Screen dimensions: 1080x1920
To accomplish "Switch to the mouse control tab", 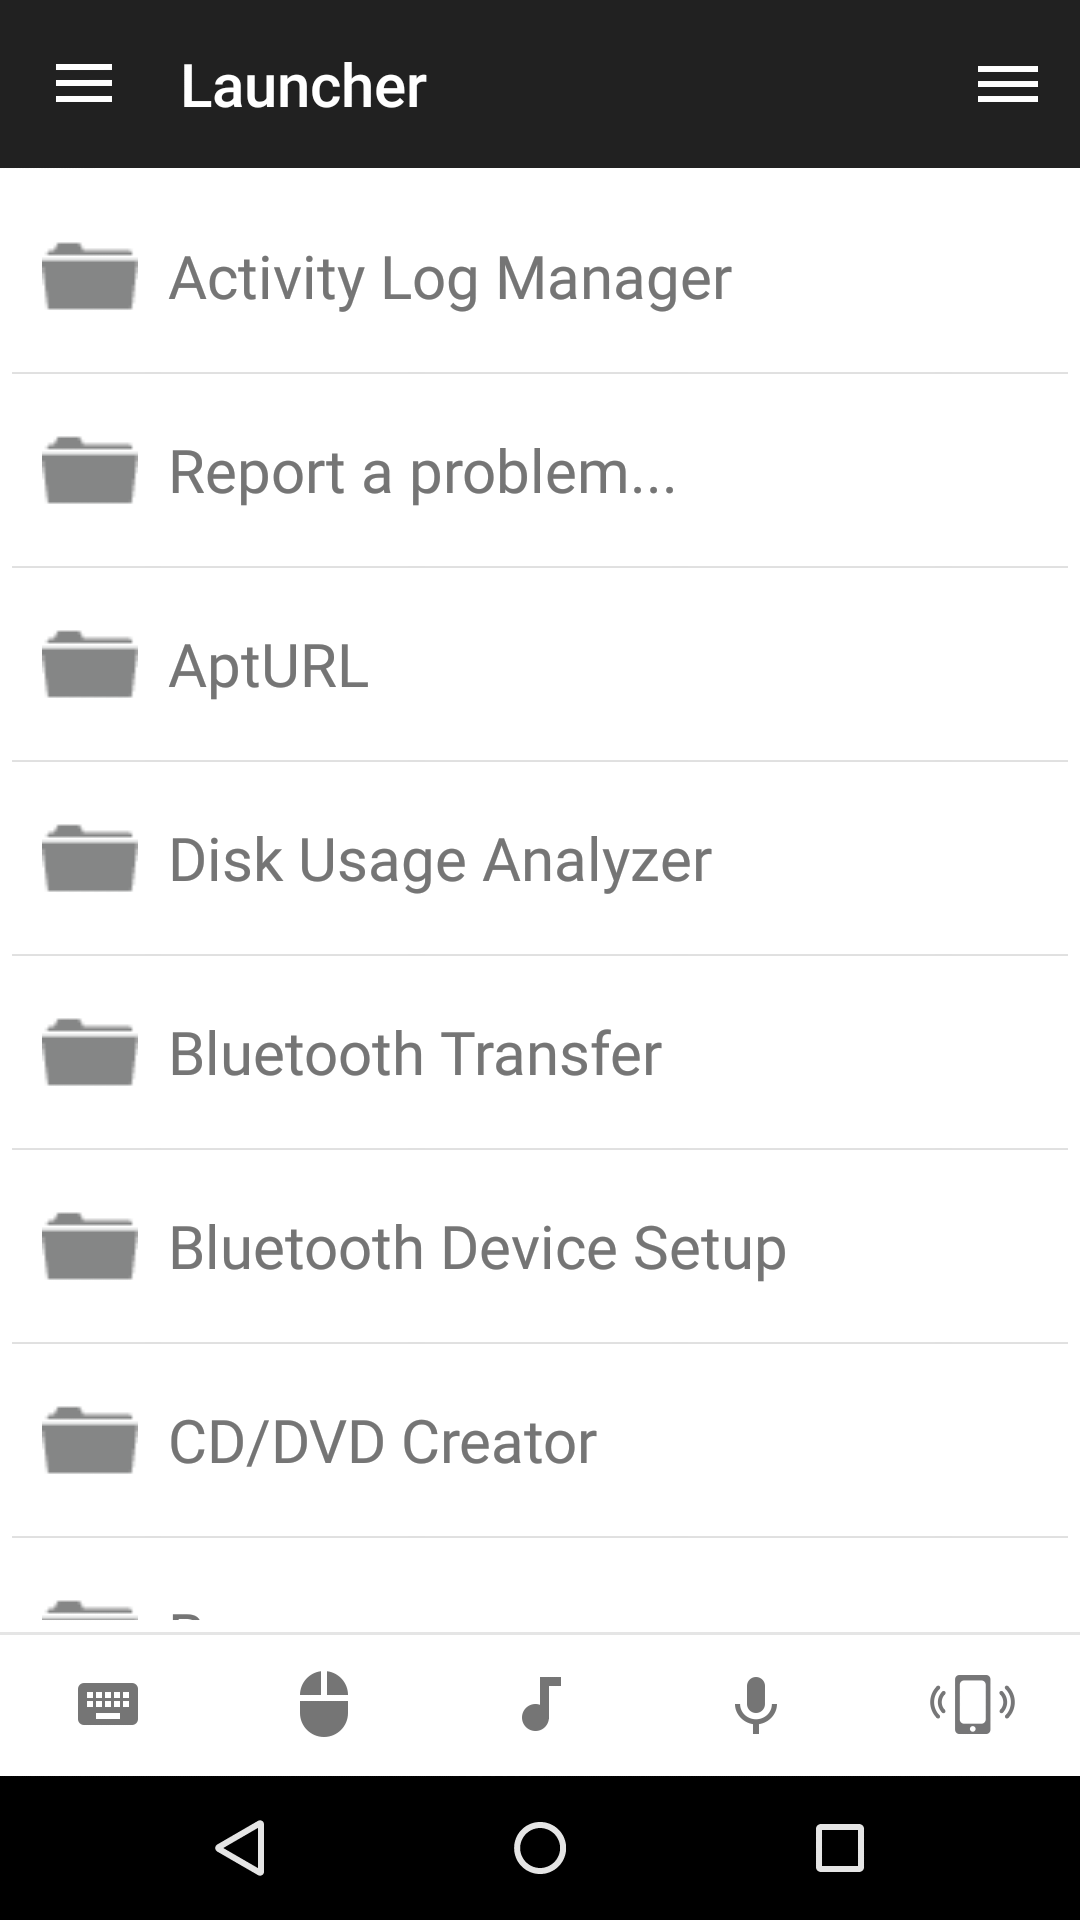I will [x=324, y=1704].
